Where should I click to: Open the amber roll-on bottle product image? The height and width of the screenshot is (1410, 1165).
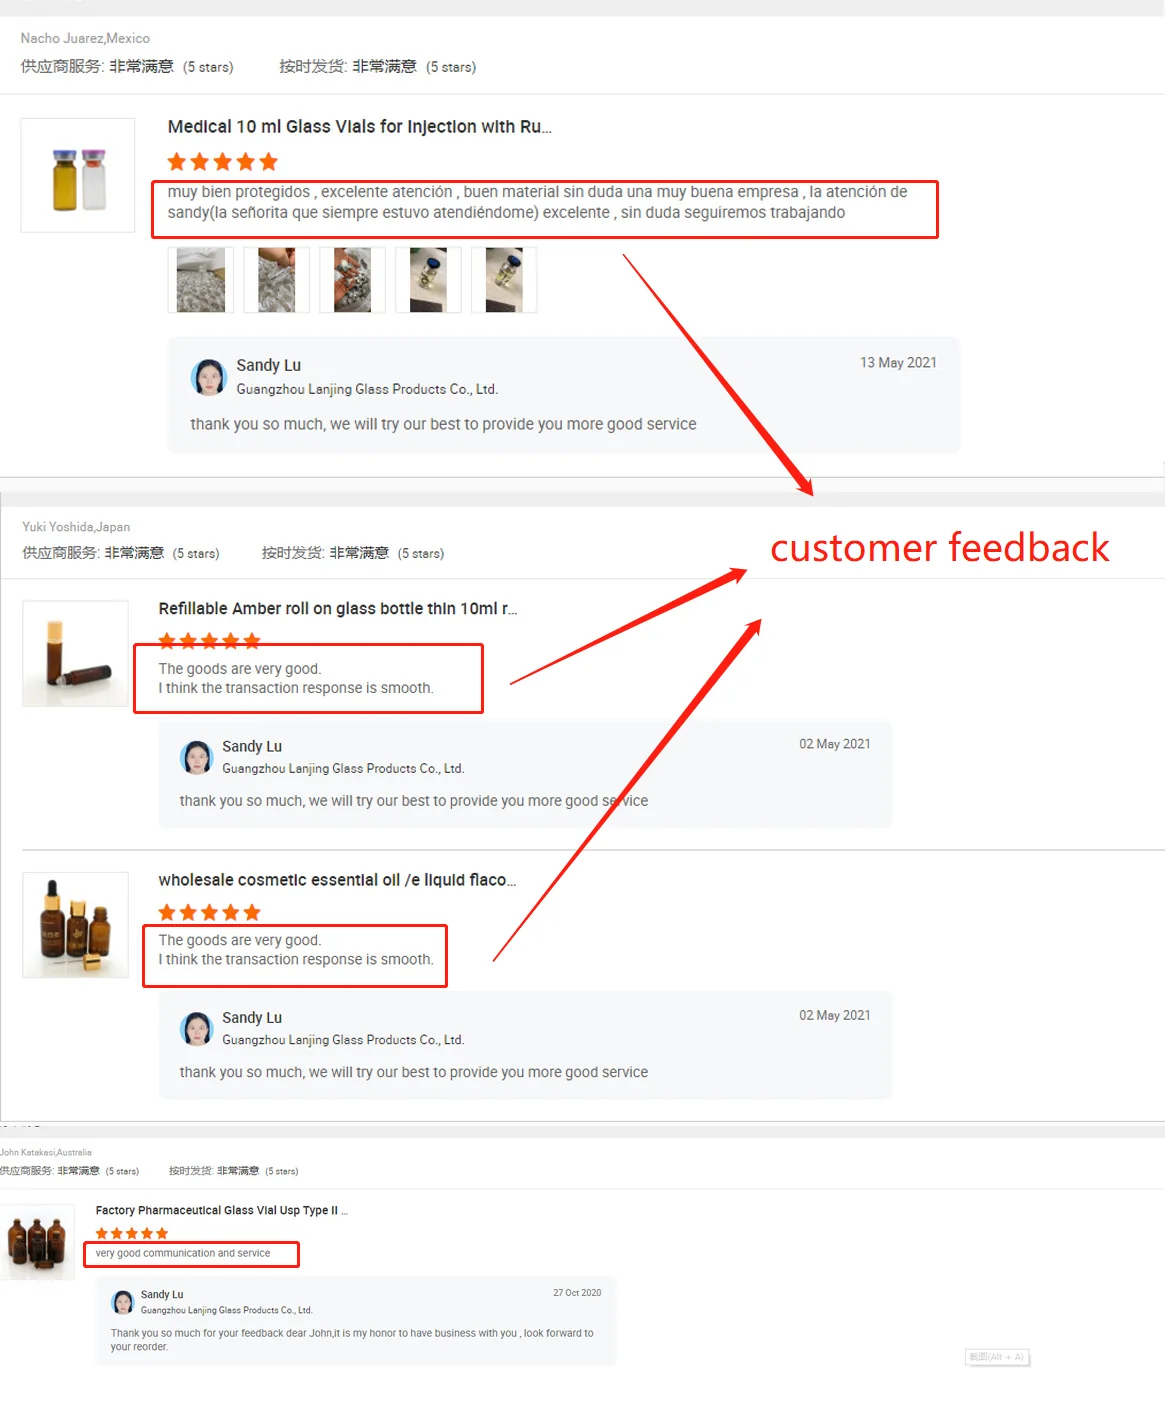(x=76, y=654)
